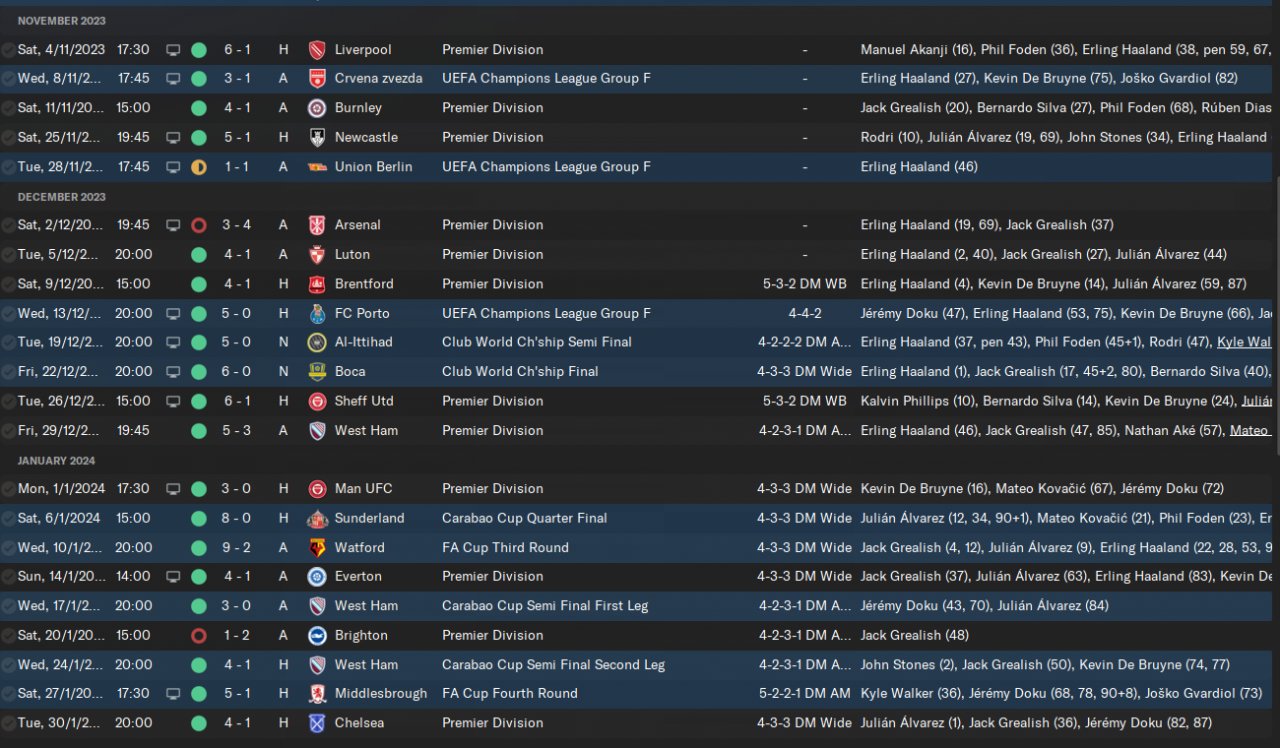Open the Crvena zvezda club link

click(378, 78)
